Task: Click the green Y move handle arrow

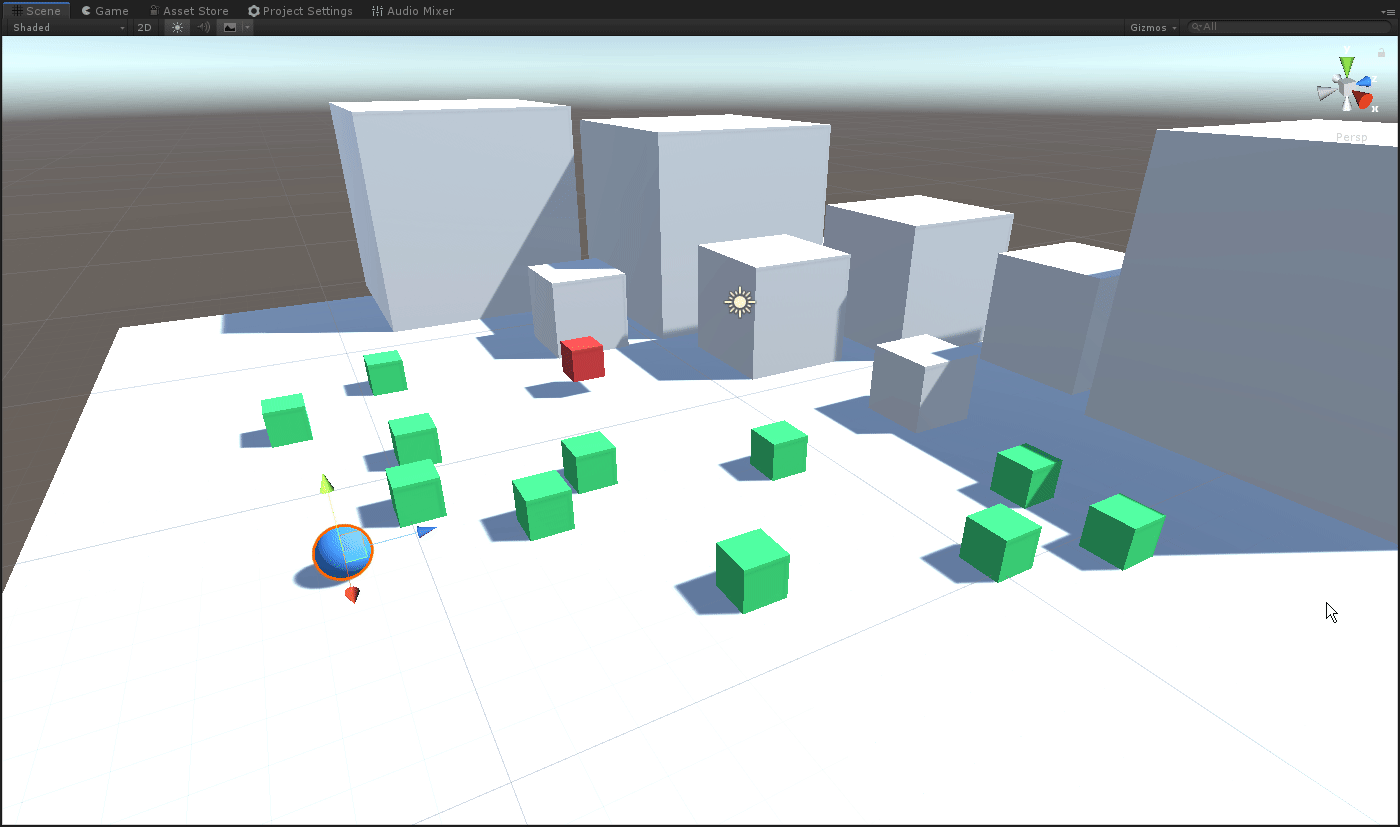Action: pyautogui.click(x=326, y=484)
